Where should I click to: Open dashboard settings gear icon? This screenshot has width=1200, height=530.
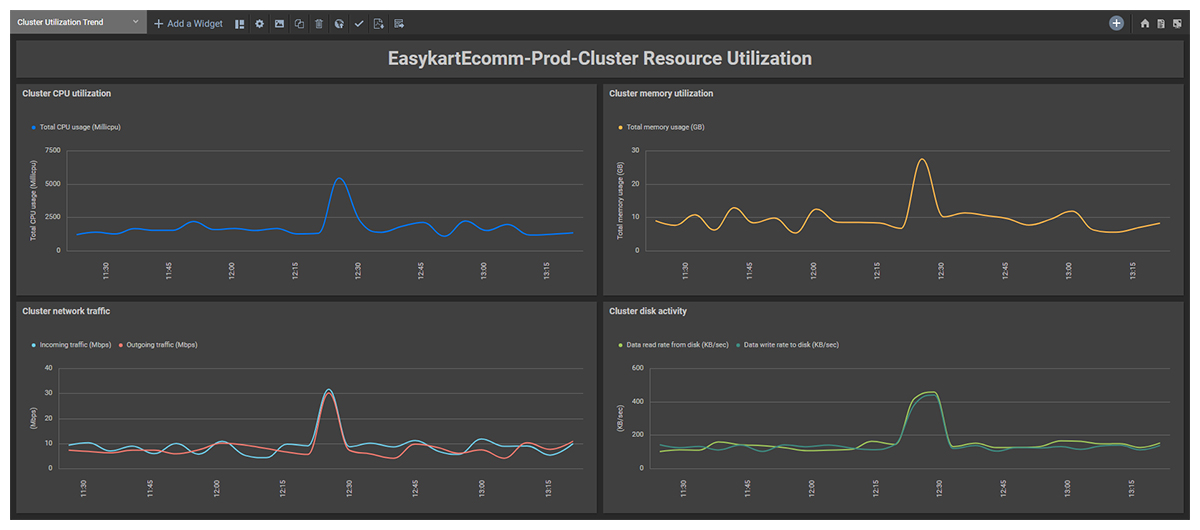[x=260, y=23]
